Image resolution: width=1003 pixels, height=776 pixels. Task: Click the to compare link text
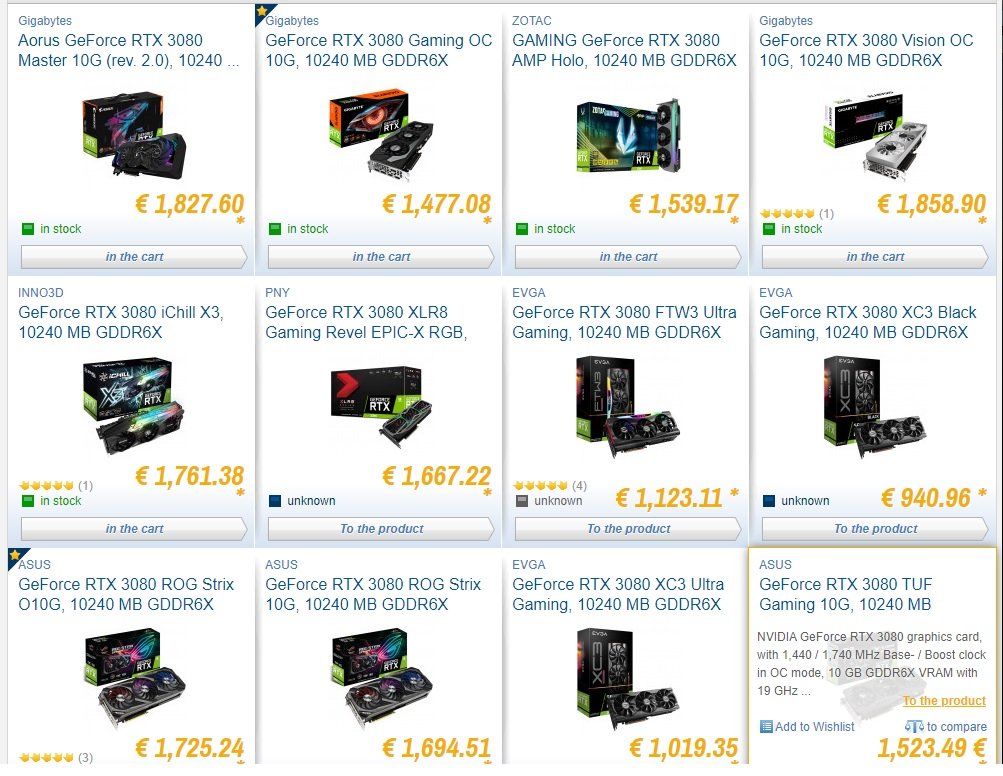click(956, 727)
